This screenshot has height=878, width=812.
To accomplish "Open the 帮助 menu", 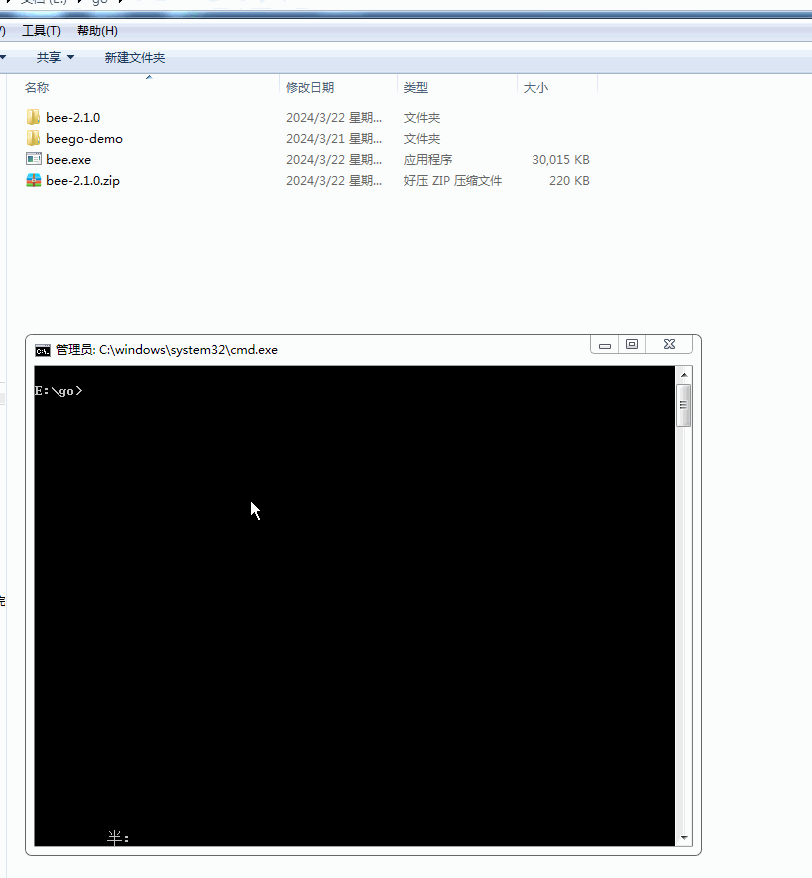I will pyautogui.click(x=95, y=30).
